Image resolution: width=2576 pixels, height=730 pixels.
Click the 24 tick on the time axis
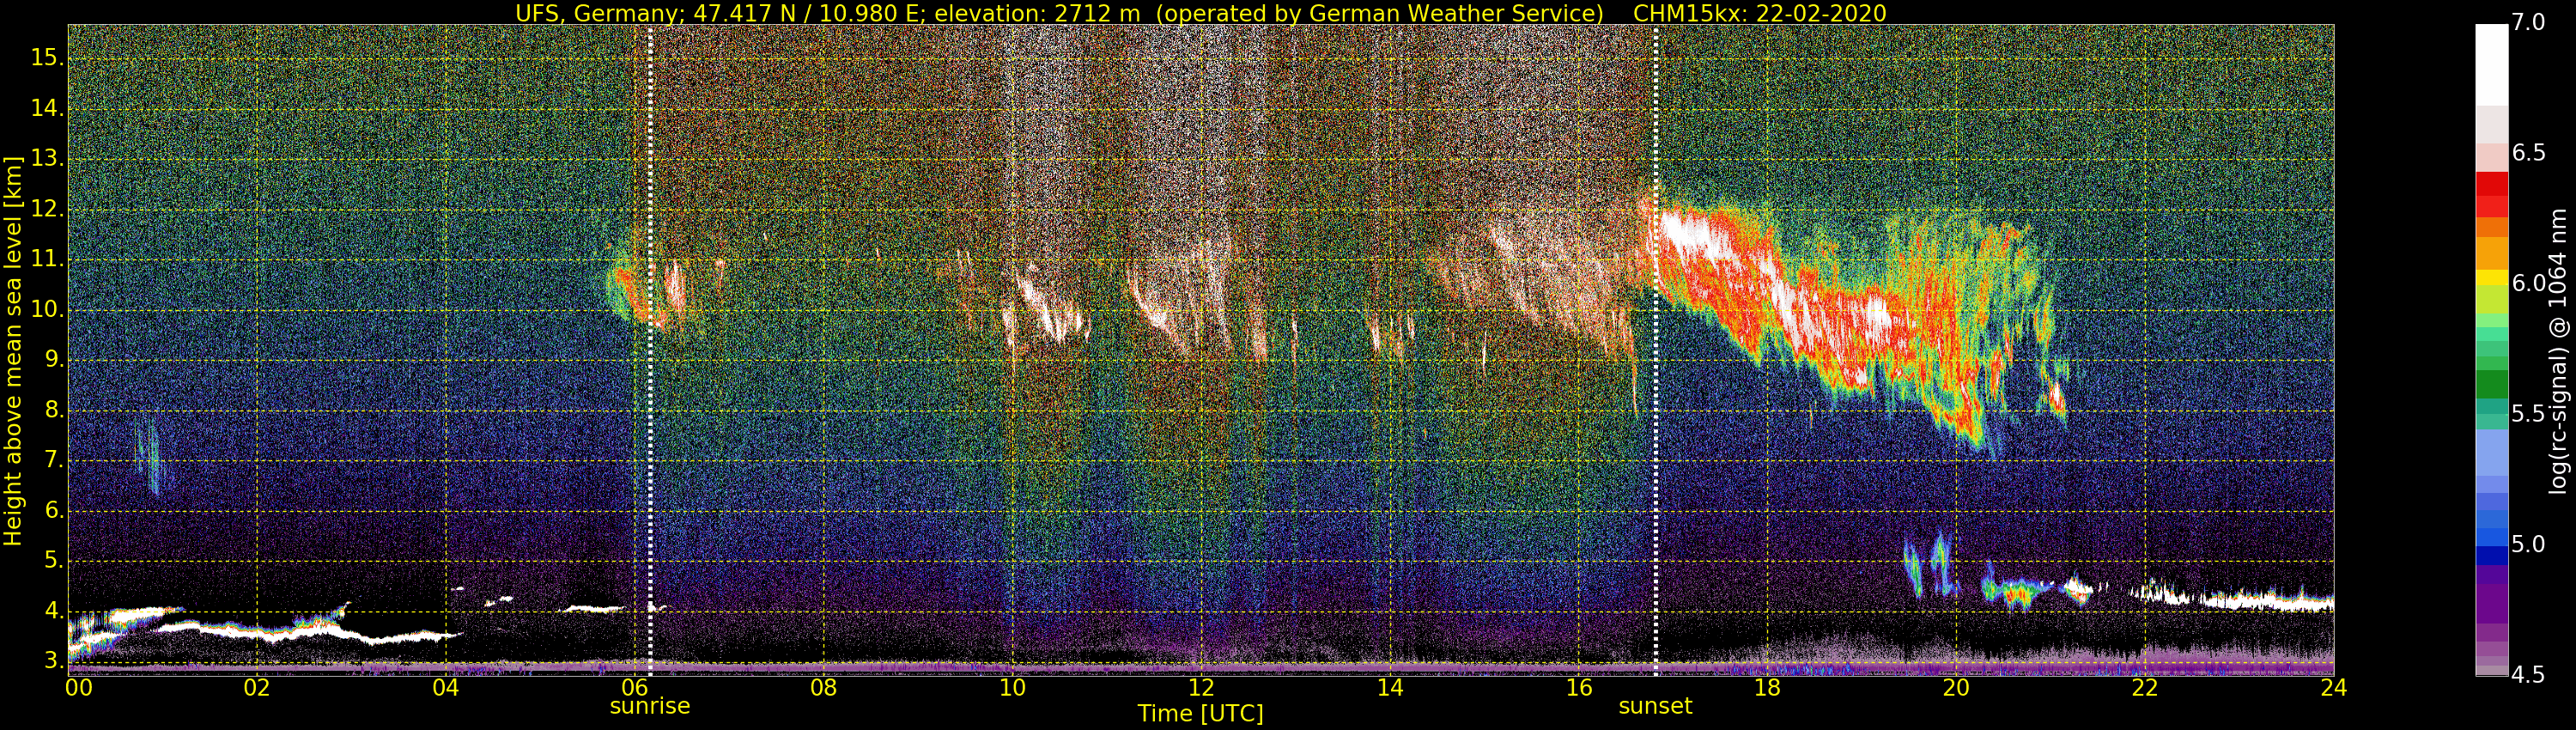tap(2333, 687)
